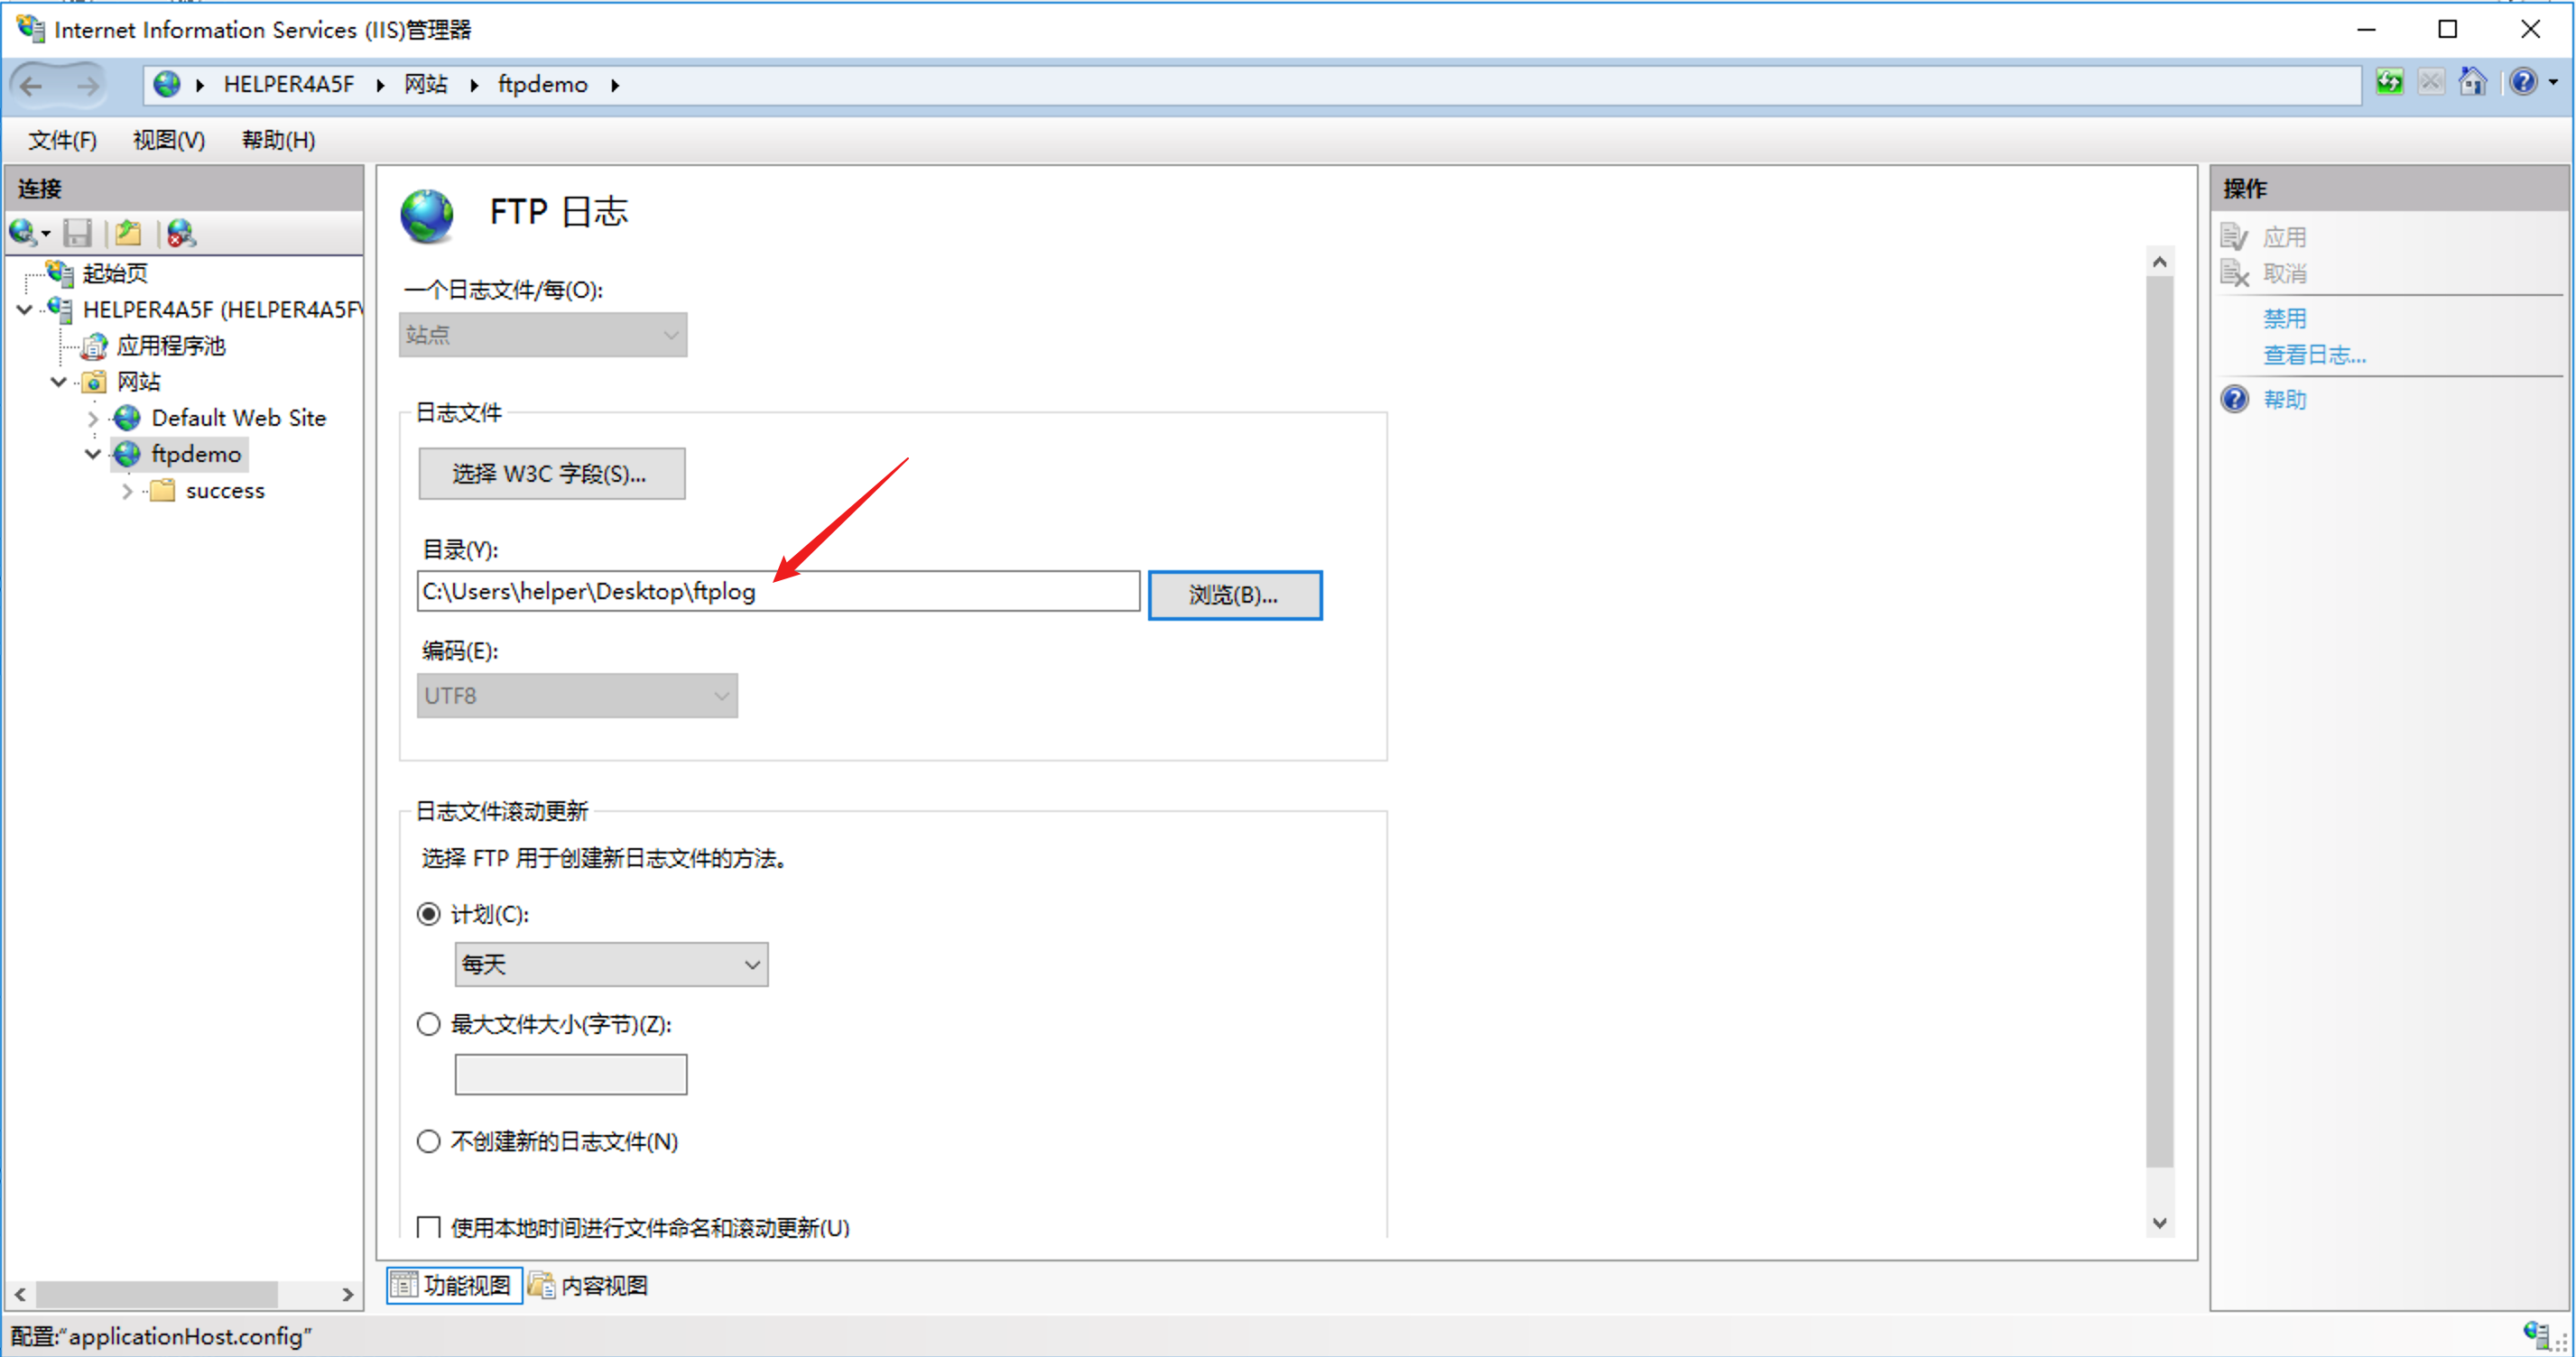The image size is (2576, 1357).
Task: Select 最大文件大小(字节) radio option
Action: tap(428, 1024)
